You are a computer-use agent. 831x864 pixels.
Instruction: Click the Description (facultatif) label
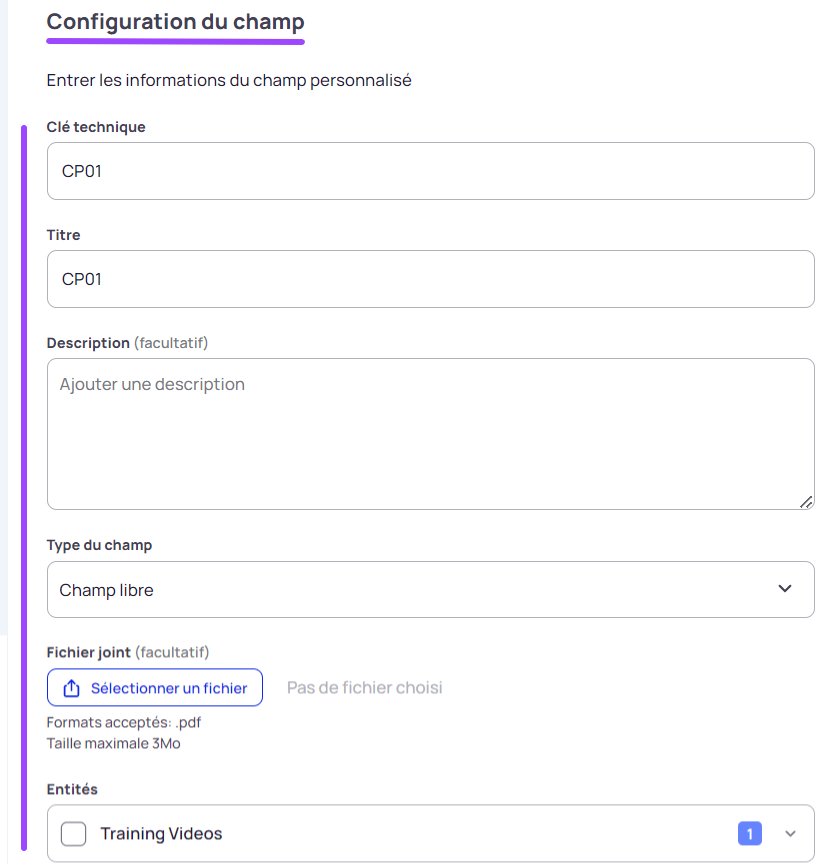click(x=127, y=343)
